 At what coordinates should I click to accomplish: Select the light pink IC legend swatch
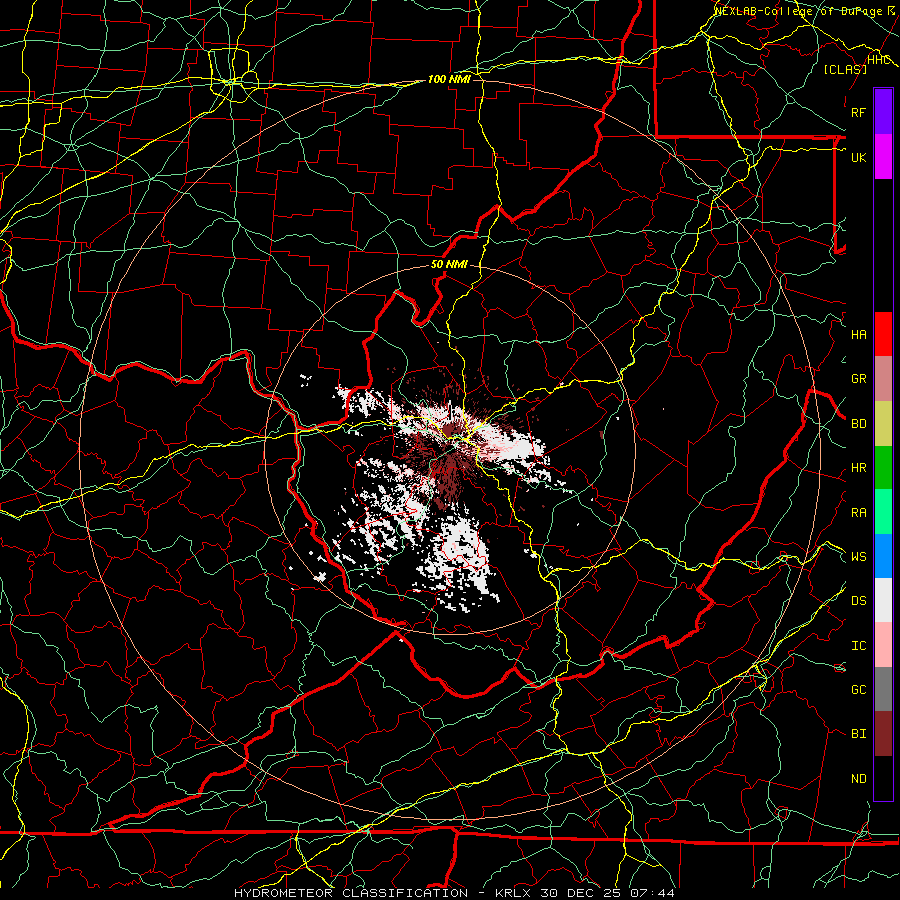click(x=883, y=645)
